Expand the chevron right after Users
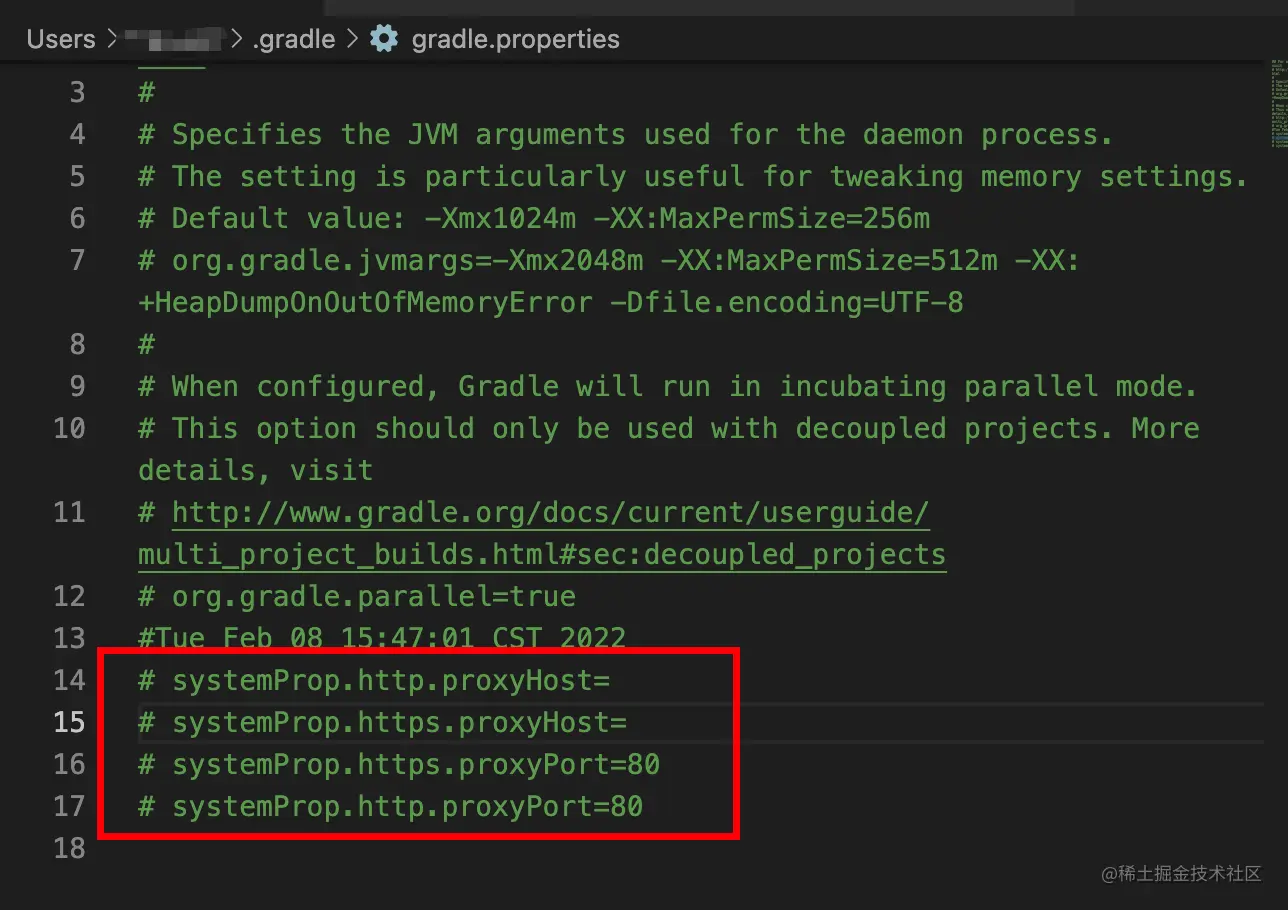The image size is (1288, 910). 111,39
